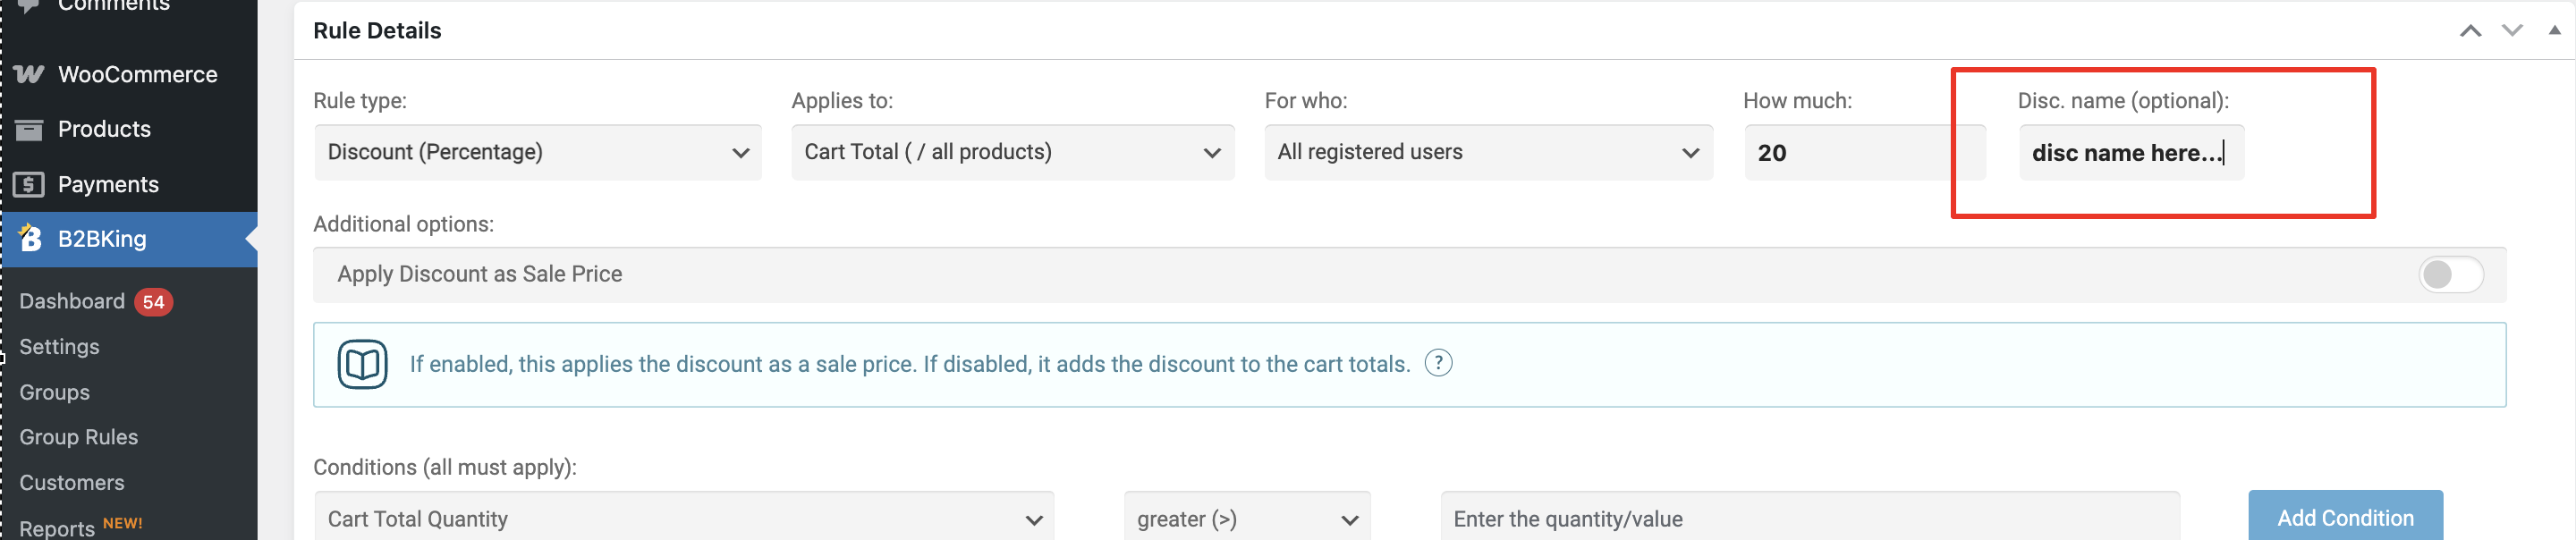Click the Add Condition button
2576x540 pixels.
[x=2345, y=517]
